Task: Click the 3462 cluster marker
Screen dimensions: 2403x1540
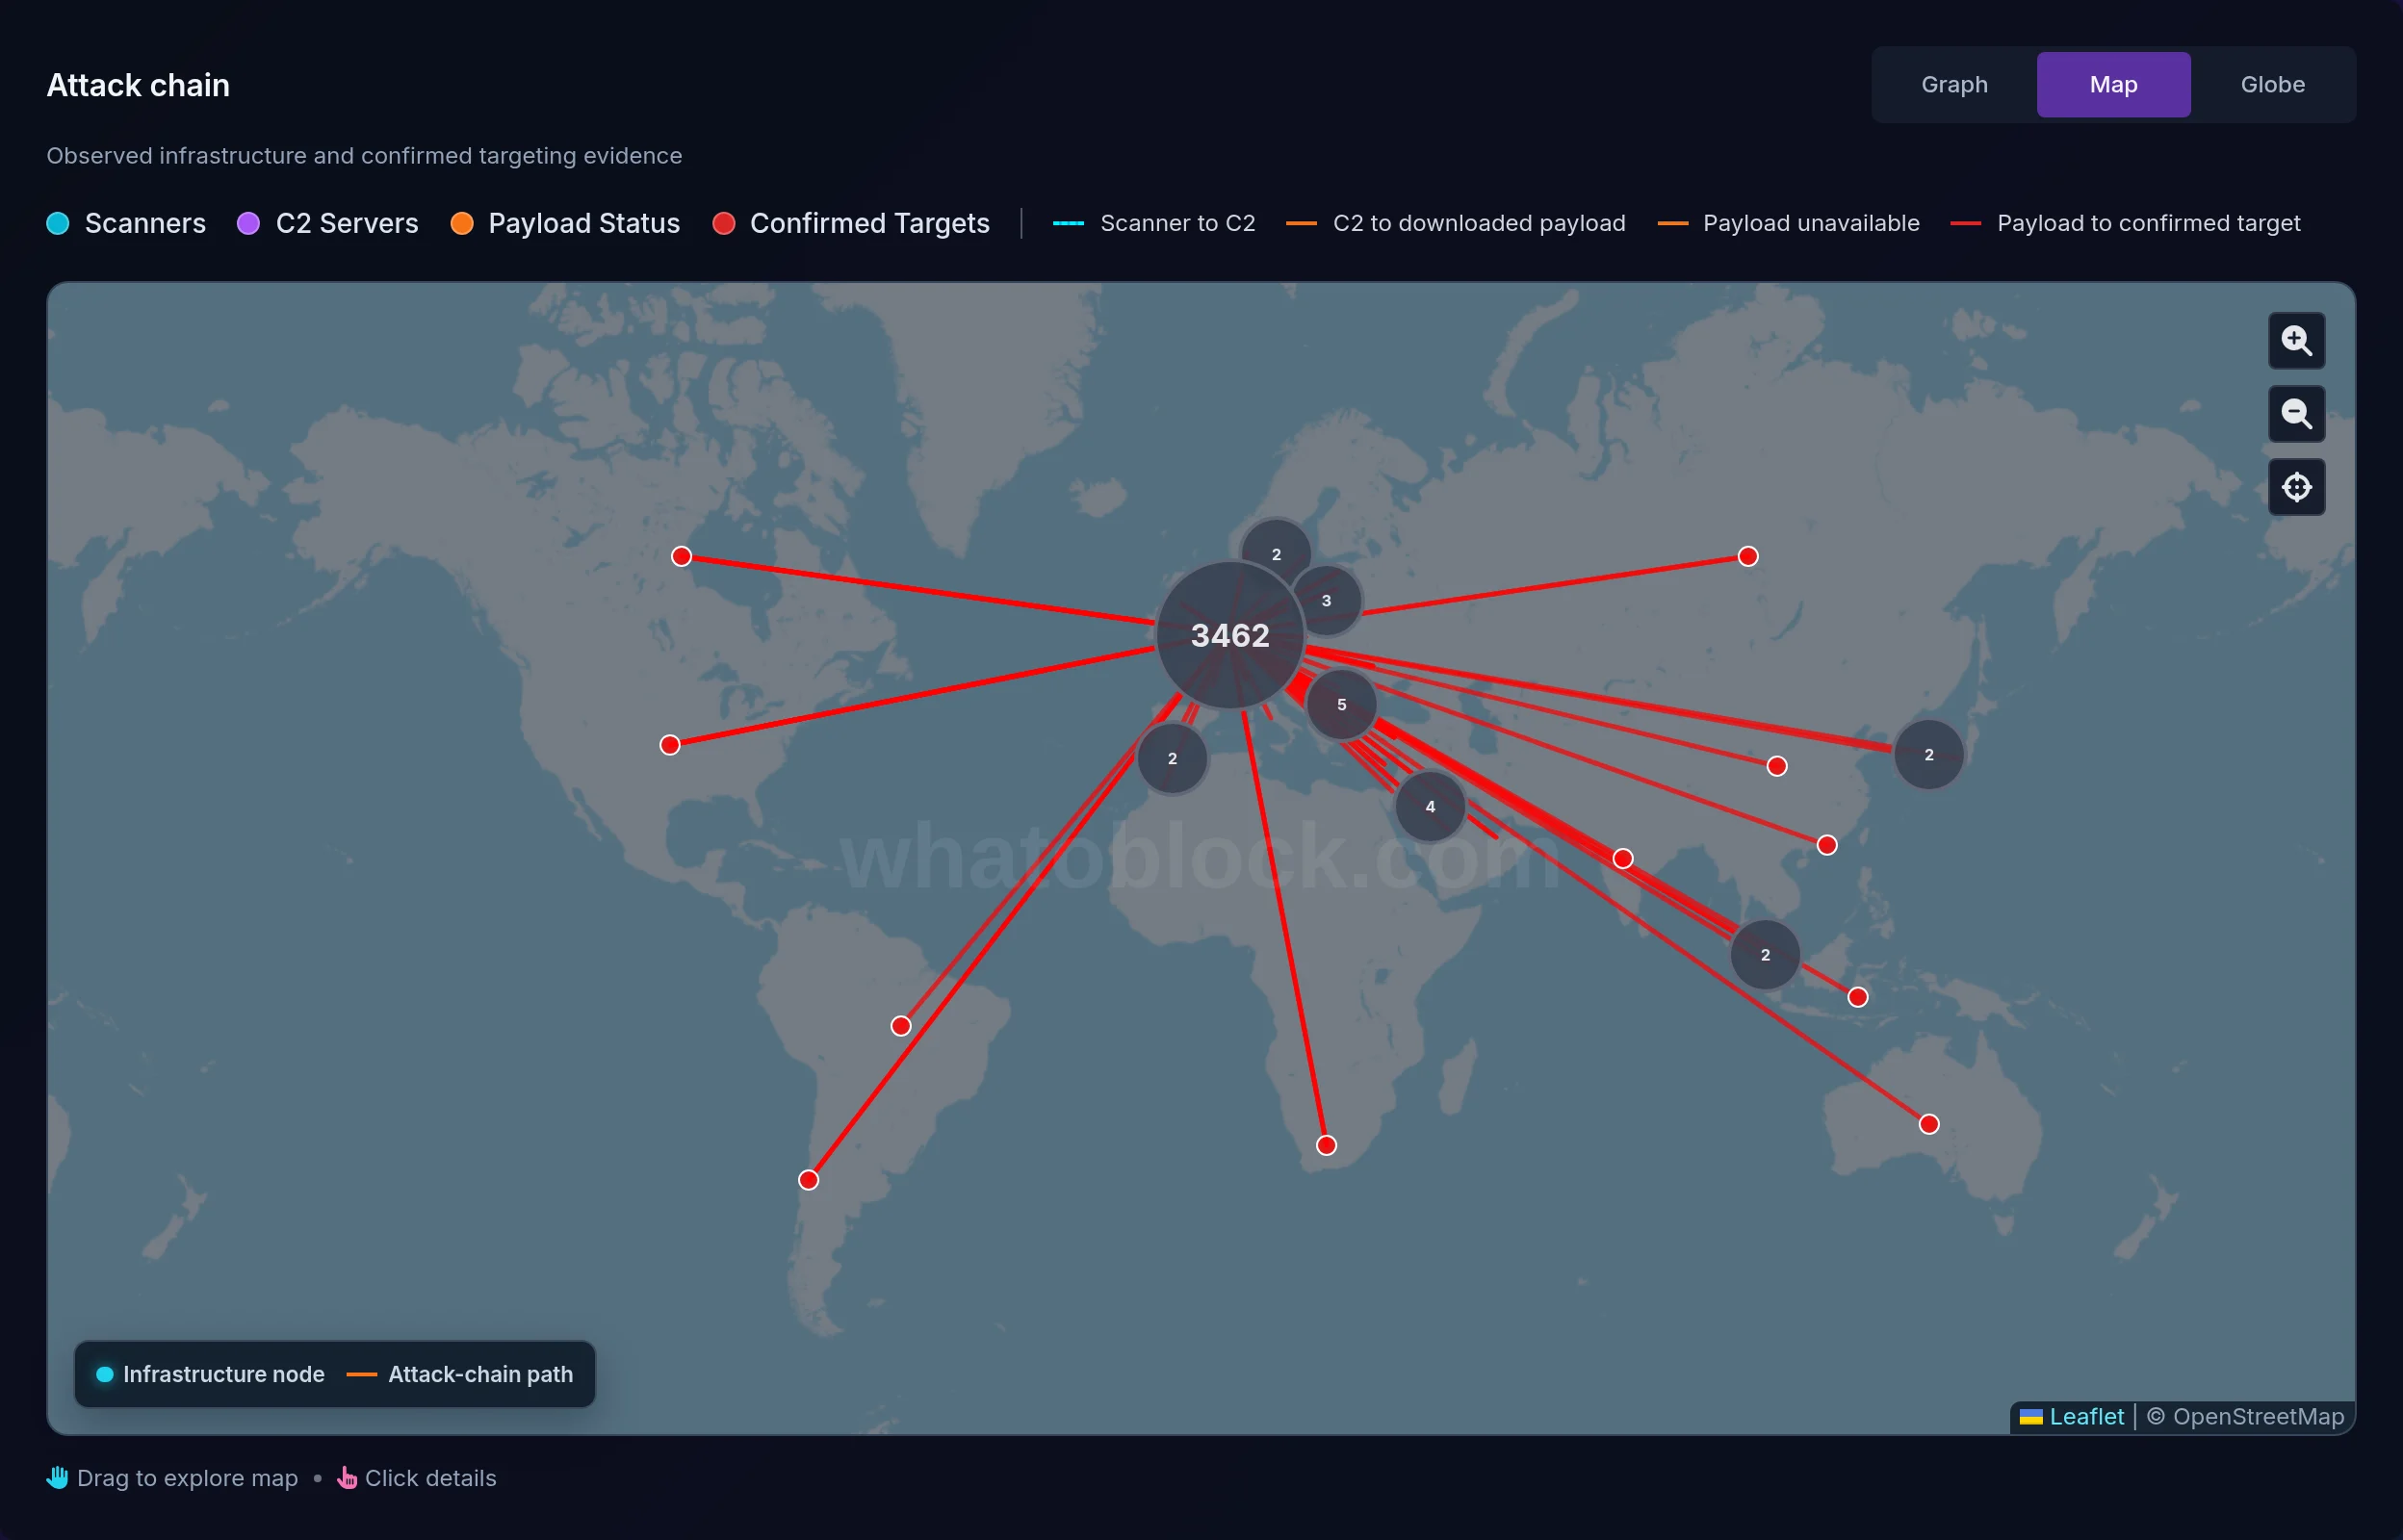Action: 1230,635
